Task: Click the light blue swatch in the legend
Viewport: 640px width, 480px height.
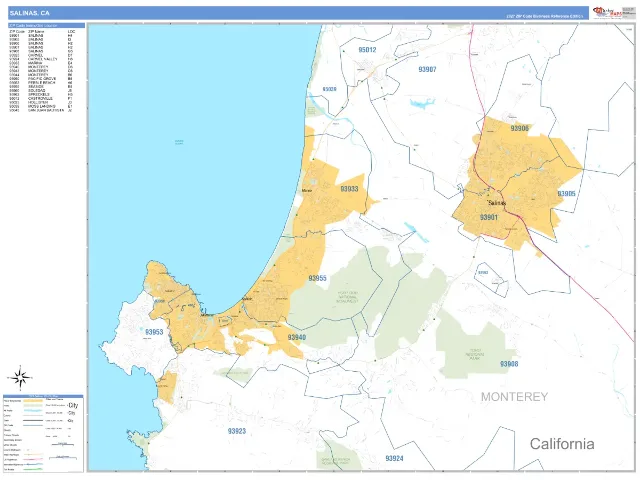Action: coord(33,411)
